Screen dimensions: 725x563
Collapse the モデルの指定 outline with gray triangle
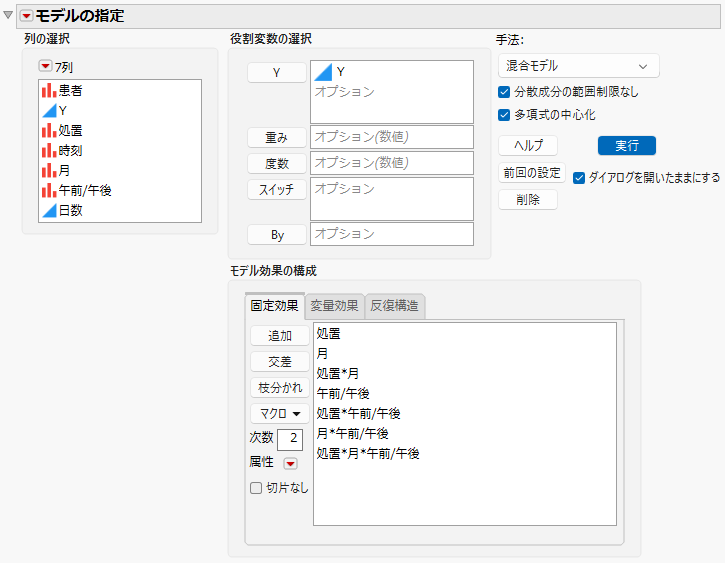tap(8, 15)
